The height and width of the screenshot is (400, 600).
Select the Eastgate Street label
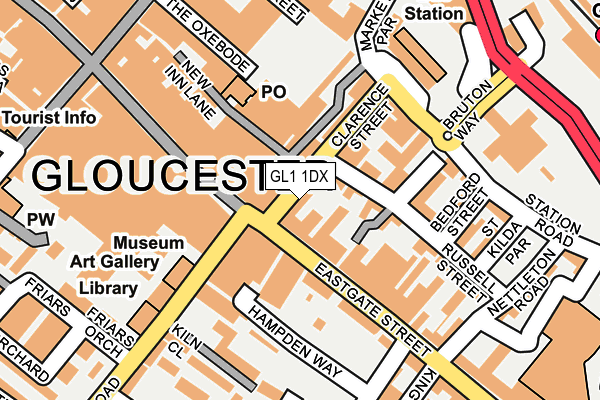pos(372,310)
